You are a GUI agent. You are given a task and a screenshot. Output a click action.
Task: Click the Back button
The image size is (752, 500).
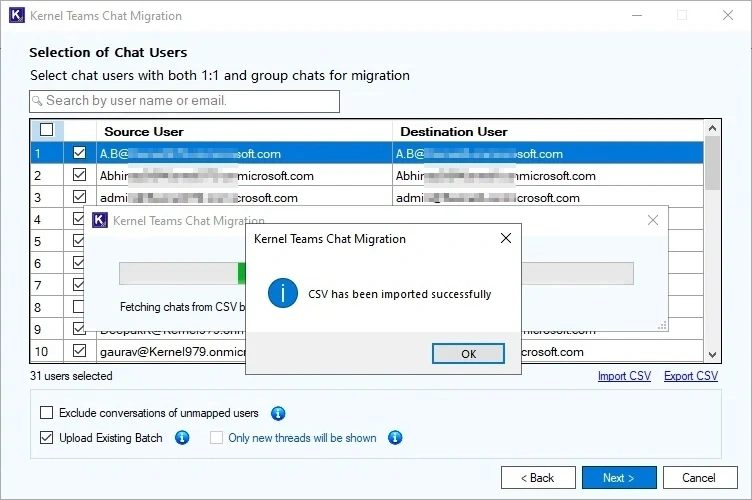[538, 477]
